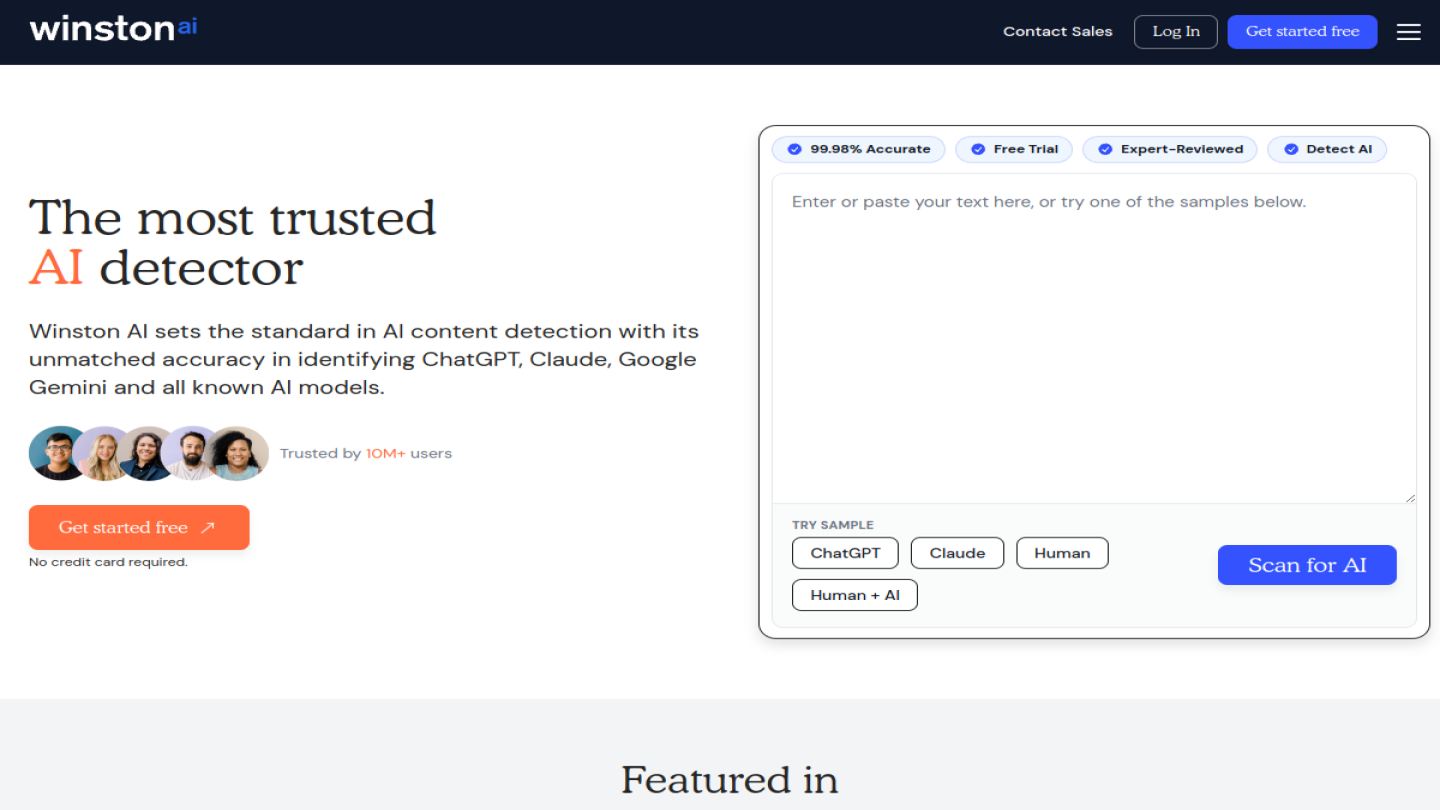This screenshot has width=1440, height=810.
Task: Click checkmark icon on Detect AI badge
Action: 1290,149
